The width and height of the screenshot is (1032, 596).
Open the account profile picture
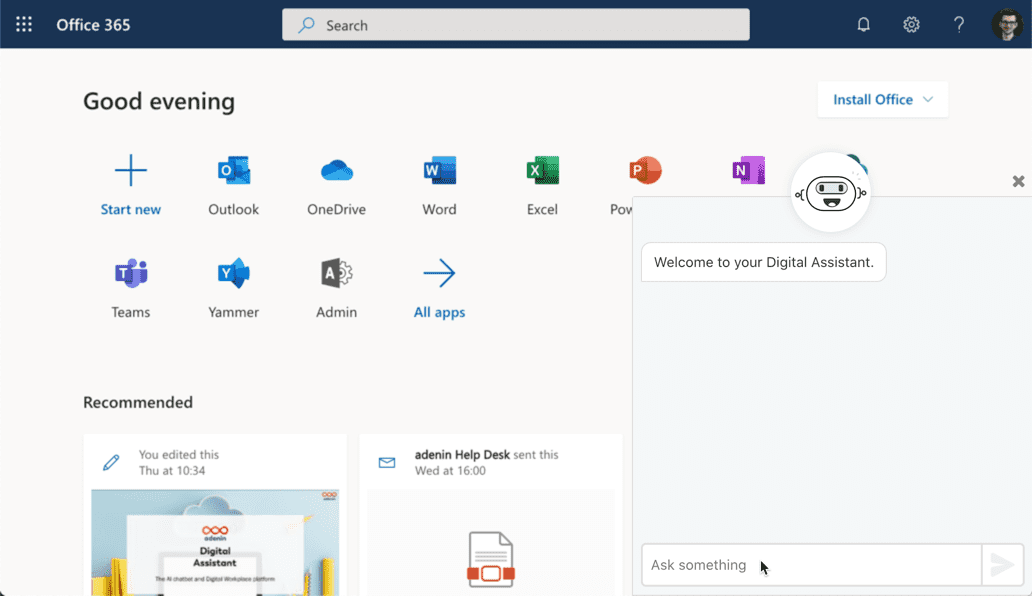click(1007, 24)
